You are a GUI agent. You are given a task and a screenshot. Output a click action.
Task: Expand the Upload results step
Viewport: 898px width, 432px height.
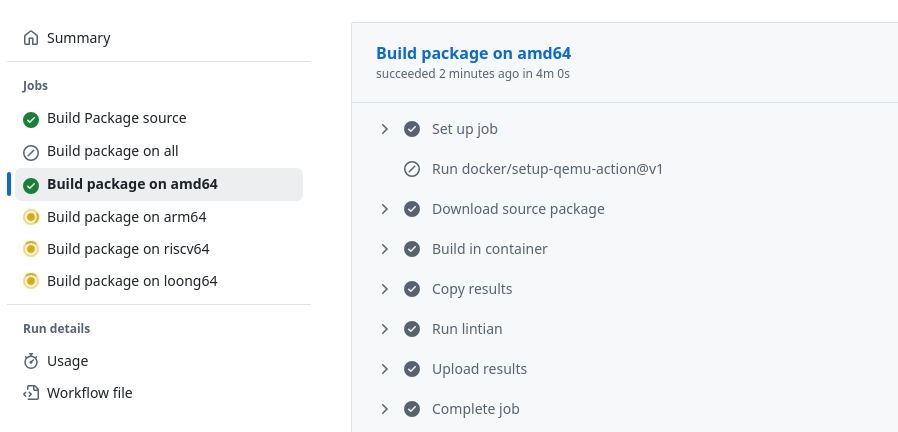(385, 369)
